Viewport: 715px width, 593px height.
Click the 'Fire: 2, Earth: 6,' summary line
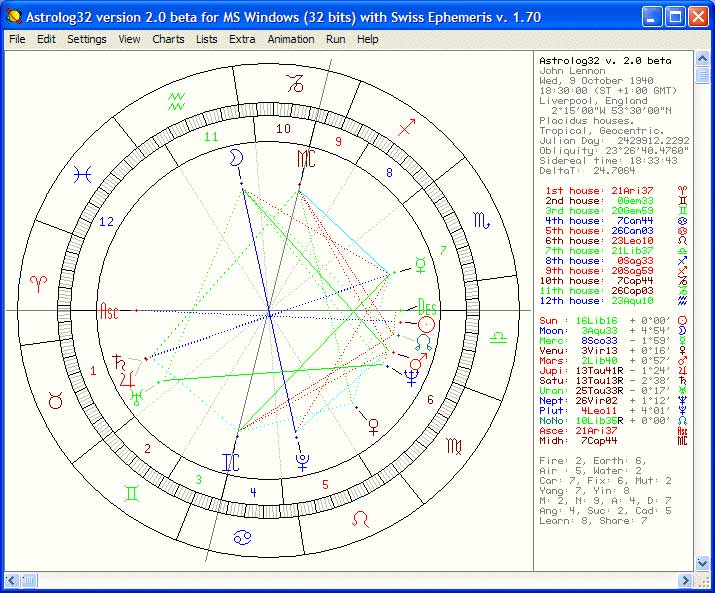[x=593, y=461]
